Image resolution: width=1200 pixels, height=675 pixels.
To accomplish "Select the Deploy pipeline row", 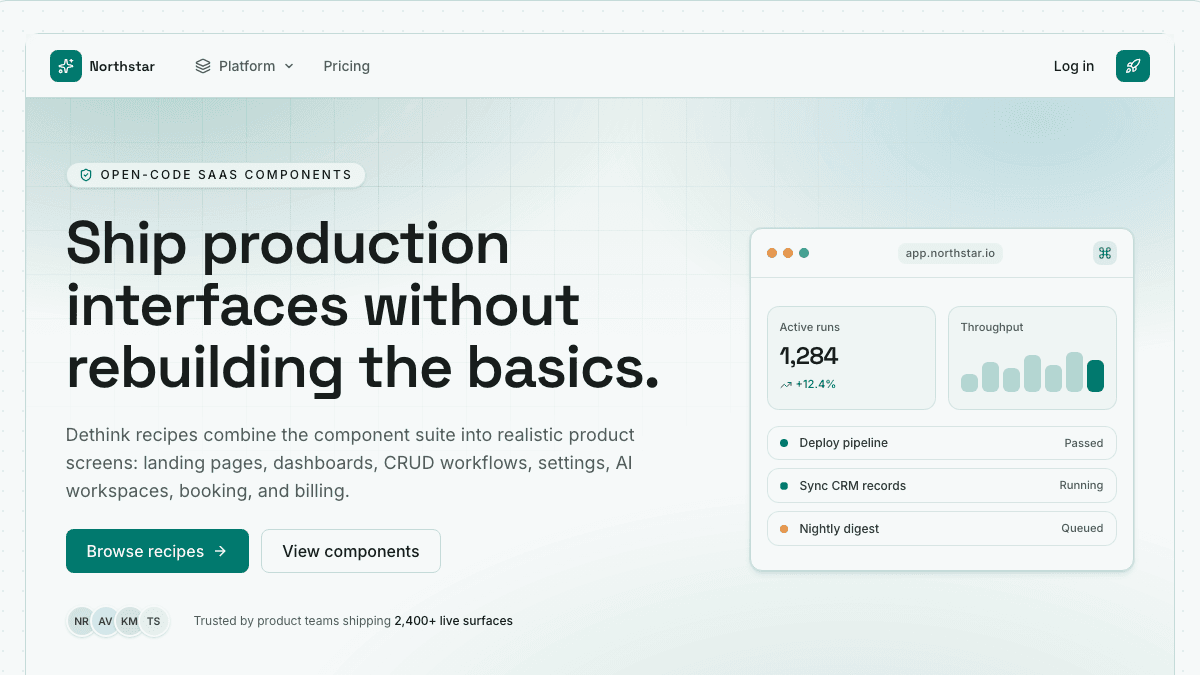I will (x=942, y=443).
